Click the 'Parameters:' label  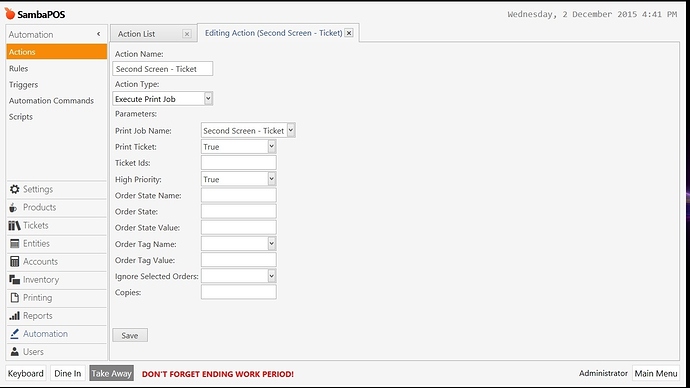[136, 114]
